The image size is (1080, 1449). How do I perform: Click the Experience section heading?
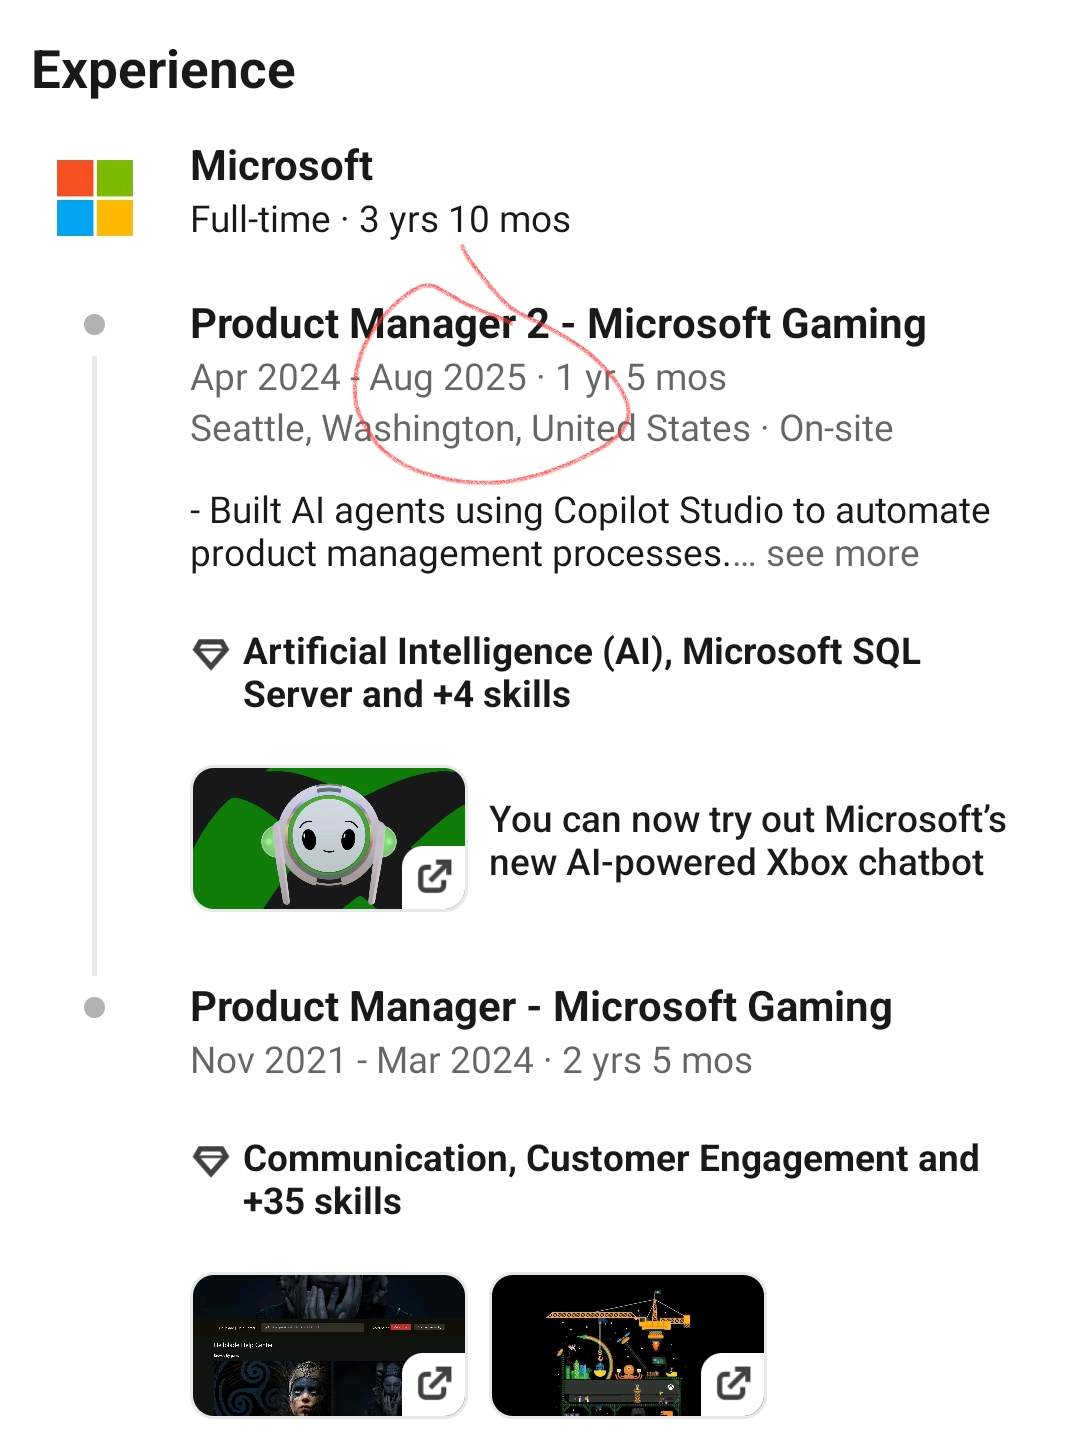(x=164, y=71)
